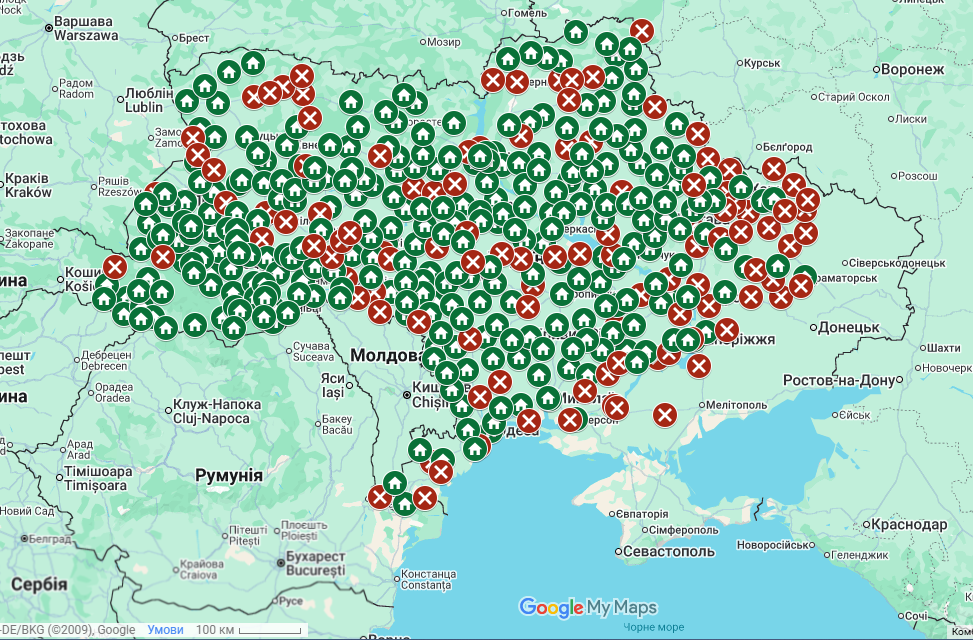
Task: Open the red X marker beside the Одеса label
Action: pyautogui.click(x=529, y=421)
